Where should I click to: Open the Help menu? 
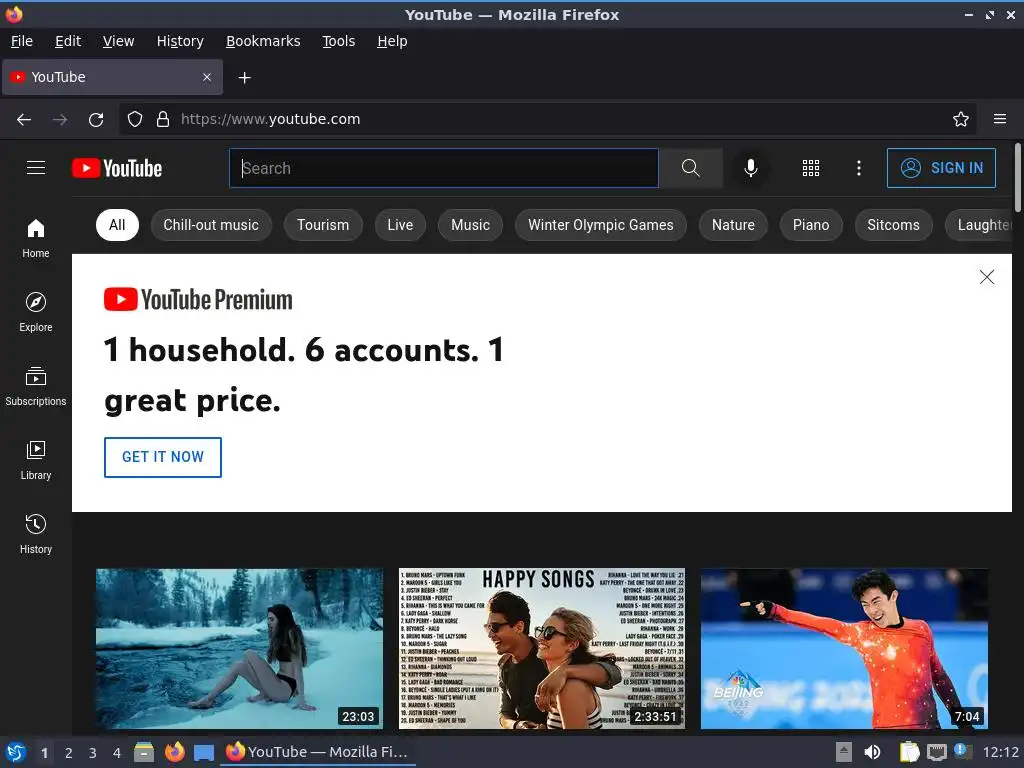click(x=392, y=41)
